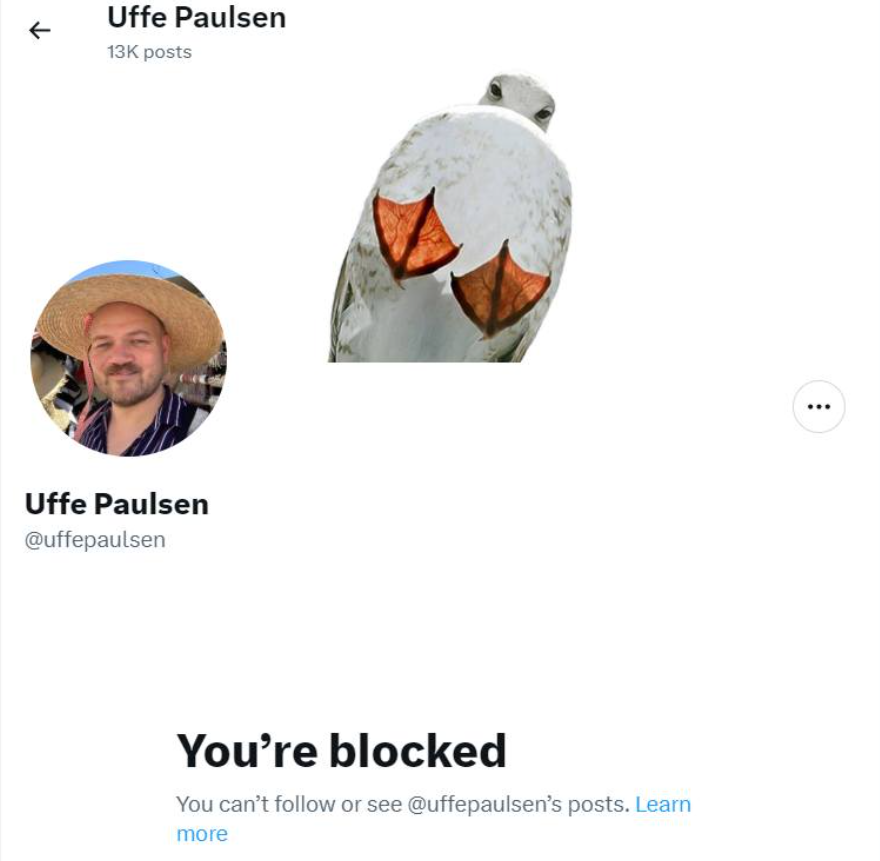Click the gray @uffepaulsen handle under the name
Image resolution: width=880 pixels, height=861 pixels.
[x=95, y=539]
